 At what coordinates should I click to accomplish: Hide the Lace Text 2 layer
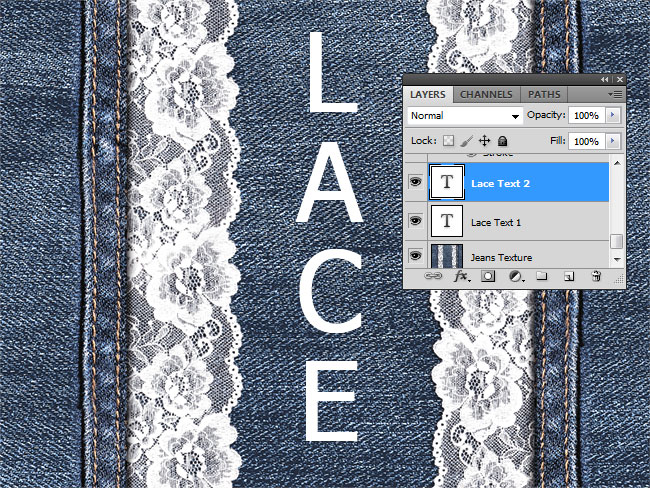coord(415,183)
